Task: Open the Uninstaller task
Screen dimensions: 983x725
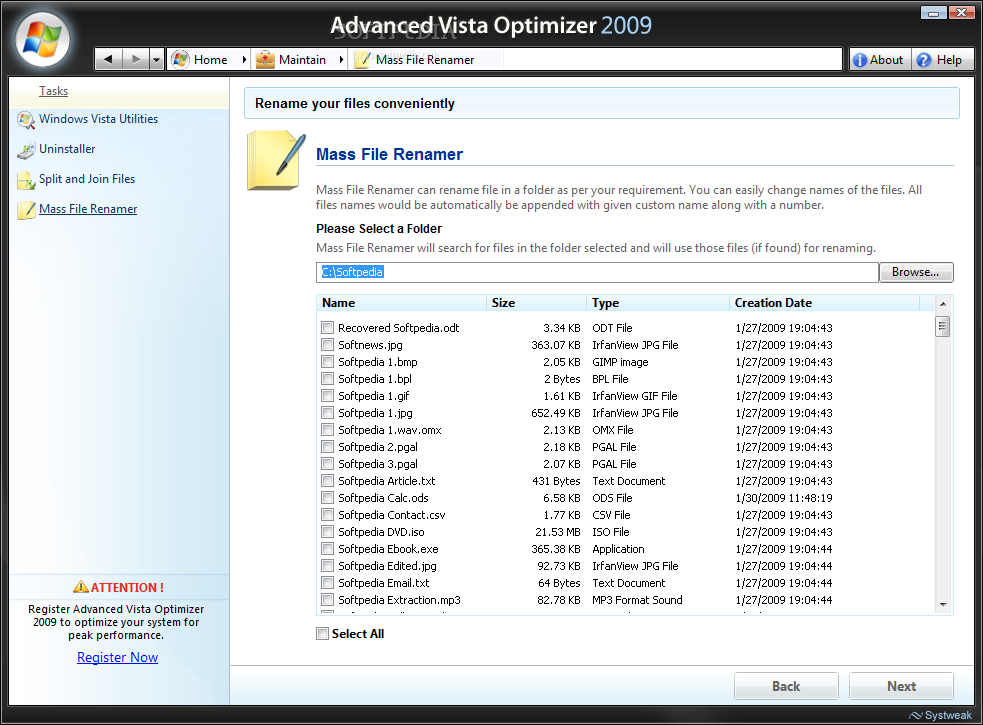Action: 67,149
